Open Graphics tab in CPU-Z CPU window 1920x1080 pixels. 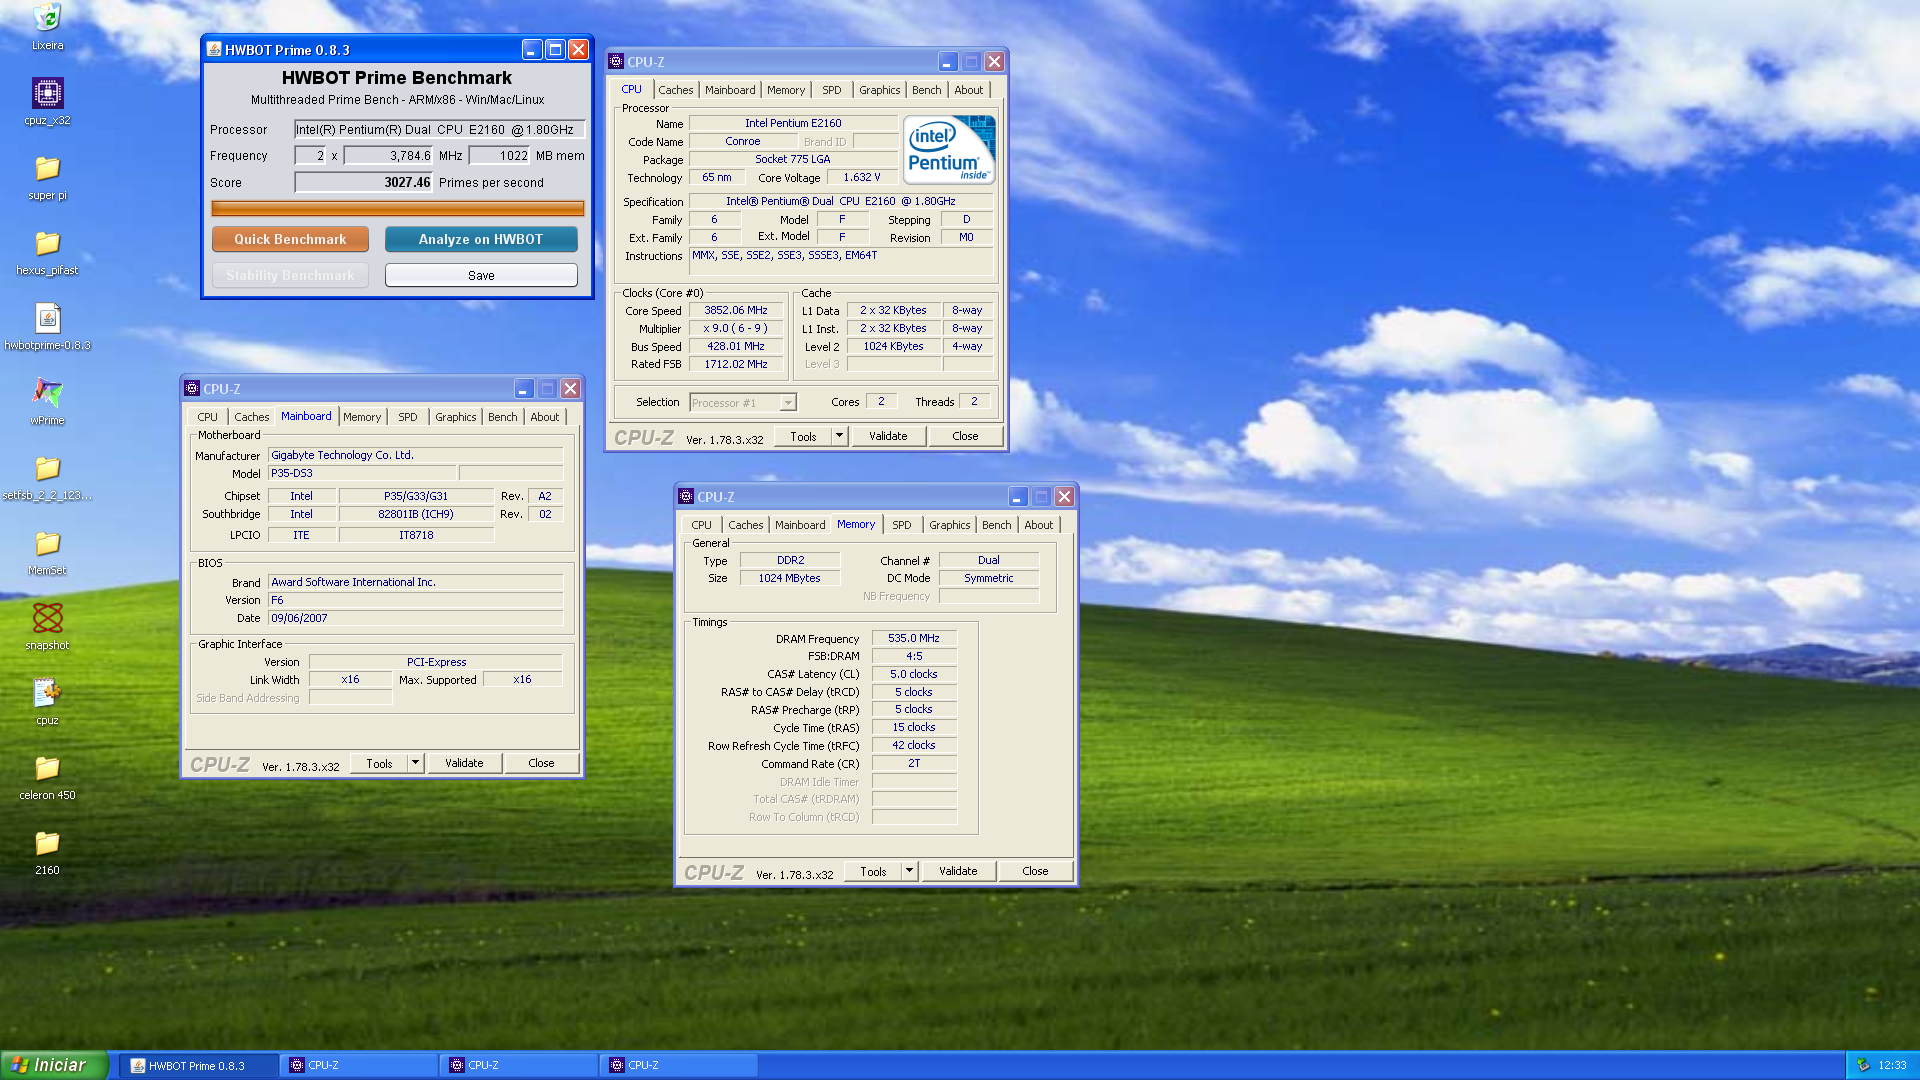(880, 90)
